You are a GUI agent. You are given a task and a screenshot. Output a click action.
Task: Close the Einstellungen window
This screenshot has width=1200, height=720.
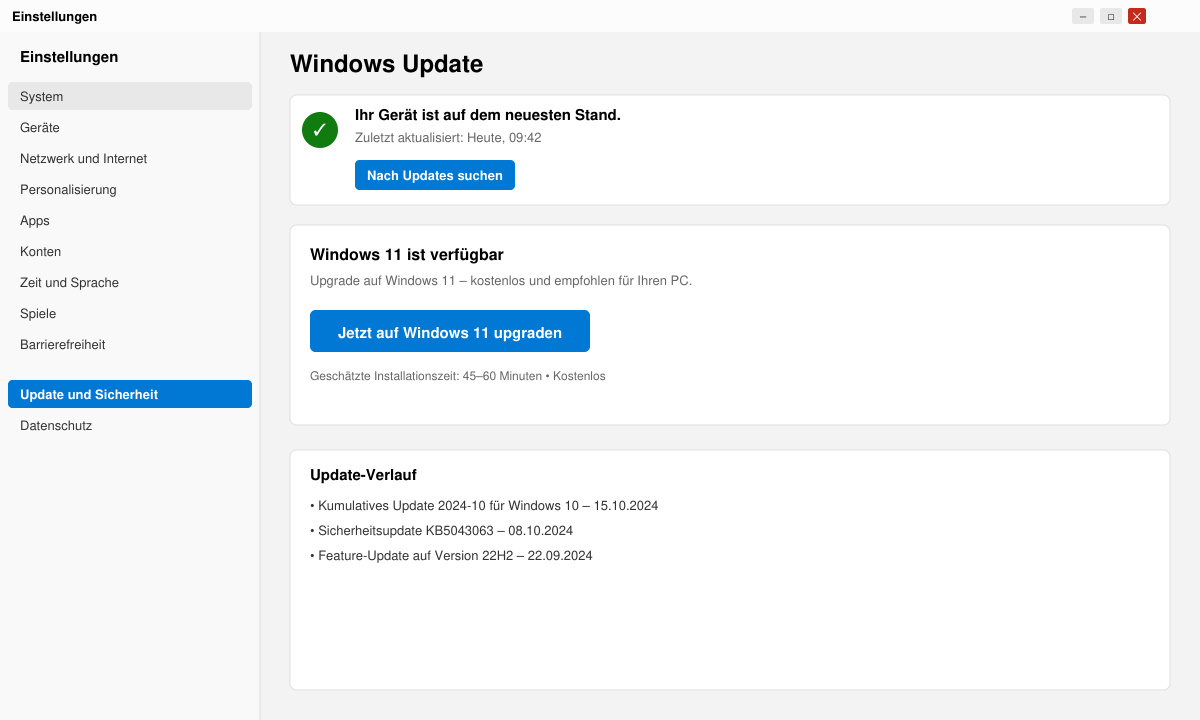pyautogui.click(x=1137, y=16)
